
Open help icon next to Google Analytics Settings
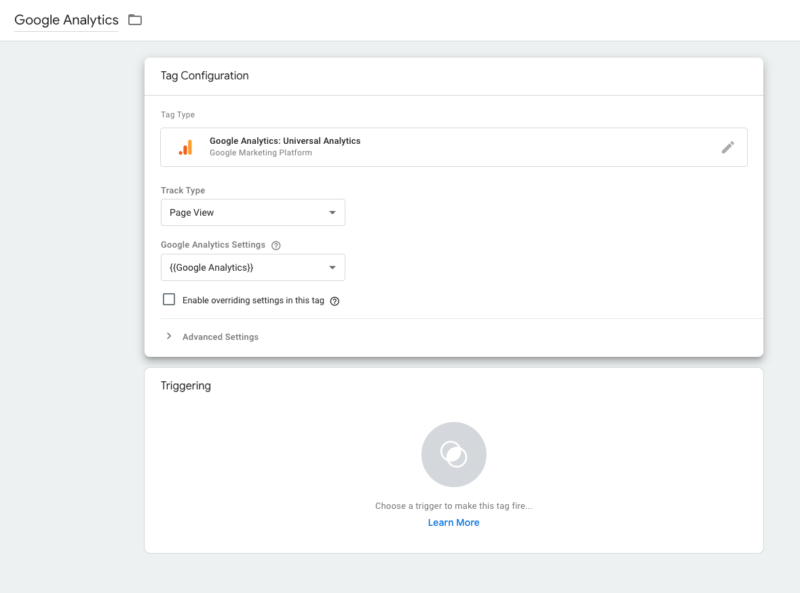[276, 245]
